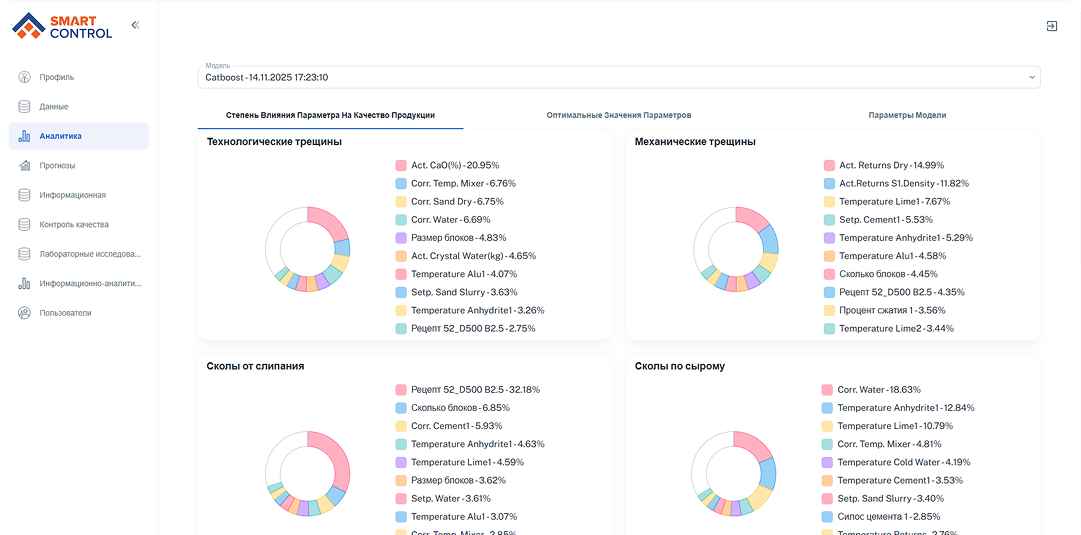The width and height of the screenshot is (1081, 535).
Task: Open the Данные database icon
Action: coord(24,106)
